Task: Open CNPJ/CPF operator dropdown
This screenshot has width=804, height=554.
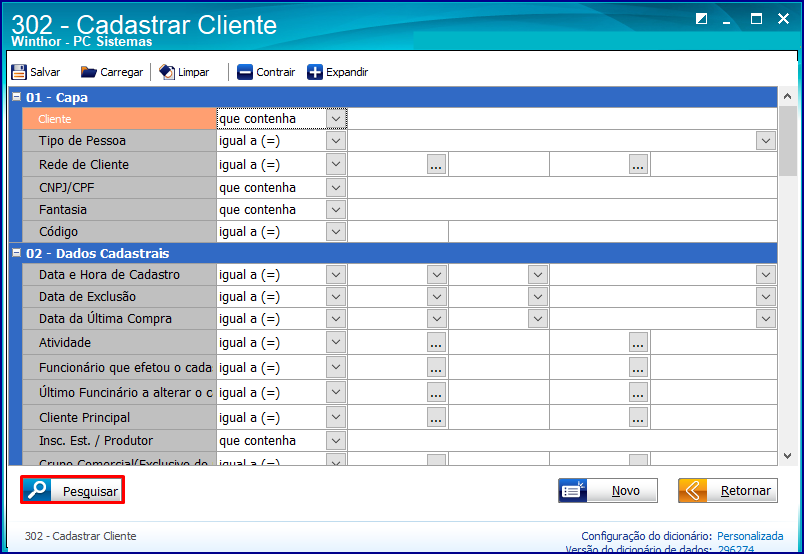Action: (336, 188)
